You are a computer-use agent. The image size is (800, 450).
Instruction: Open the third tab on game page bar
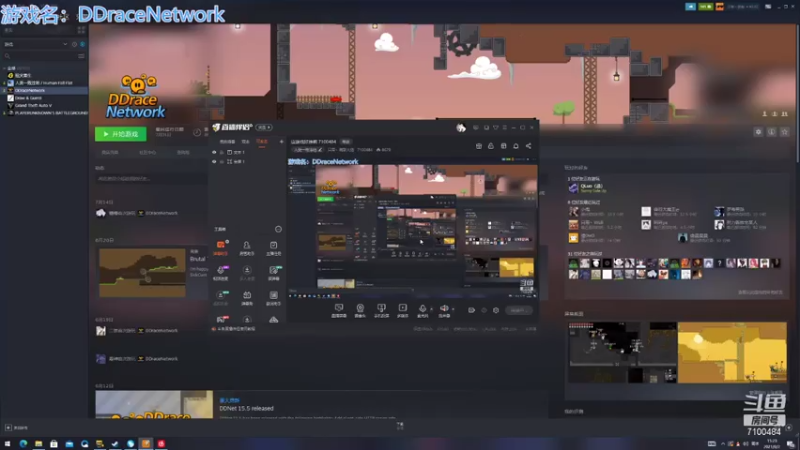click(x=183, y=153)
